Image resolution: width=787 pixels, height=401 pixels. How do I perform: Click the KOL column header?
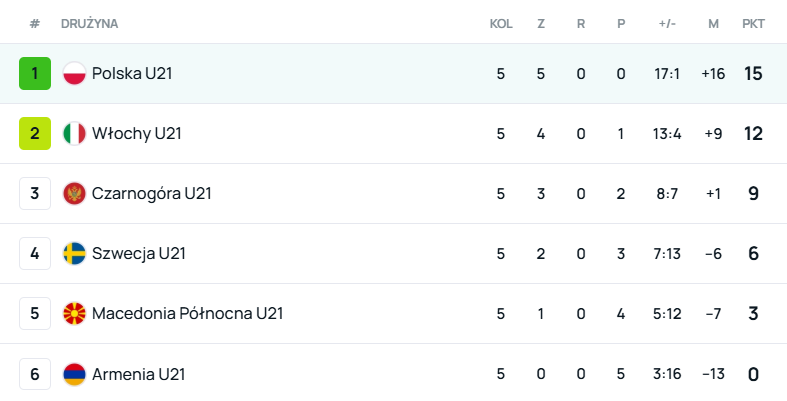click(x=500, y=23)
